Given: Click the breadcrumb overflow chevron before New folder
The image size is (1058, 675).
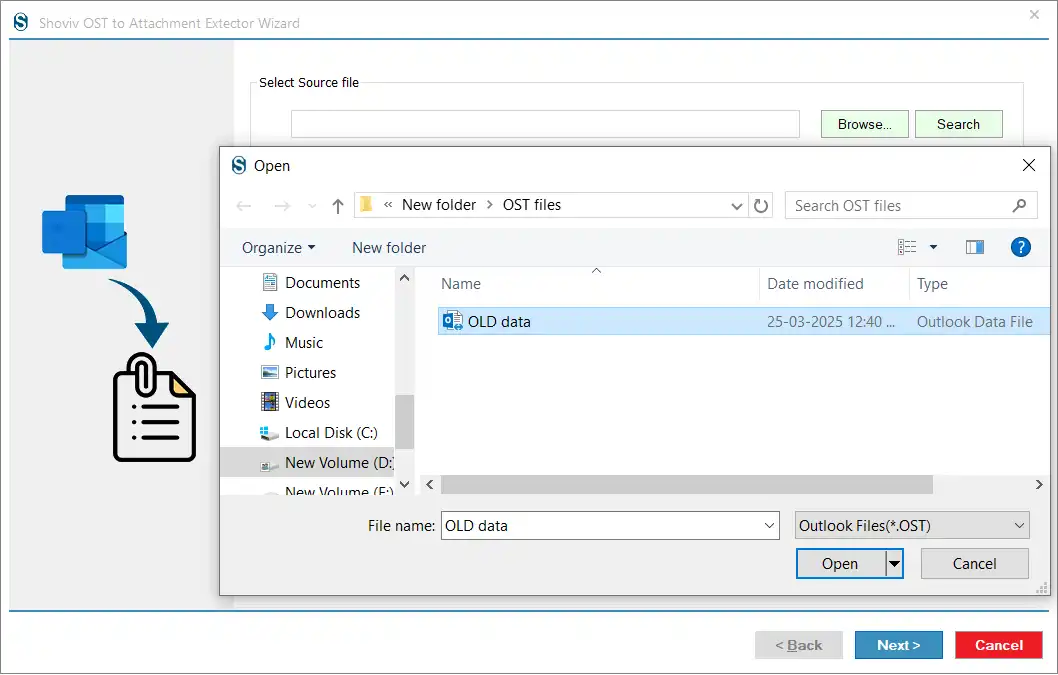Looking at the screenshot, I should coord(388,205).
